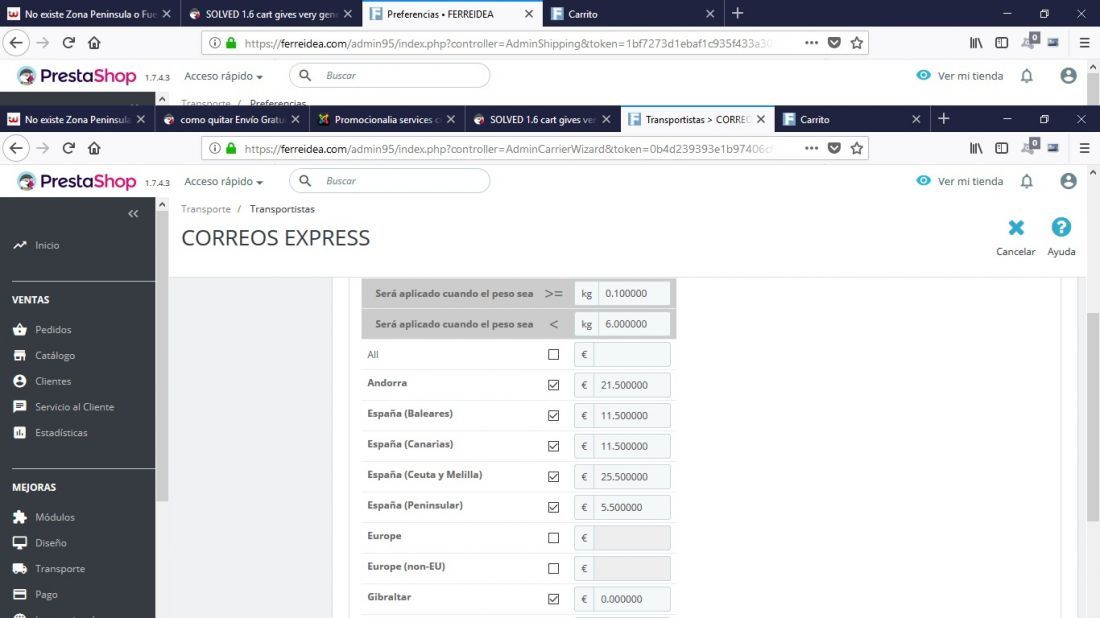Open the hamburger menu in front browser window
This screenshot has width=1100, height=618.
pos(1084,148)
